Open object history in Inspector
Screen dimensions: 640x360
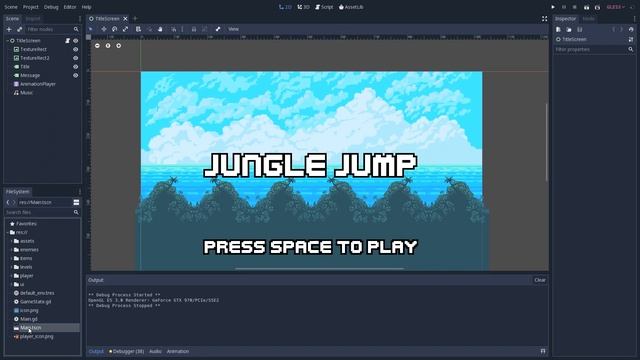point(631,29)
